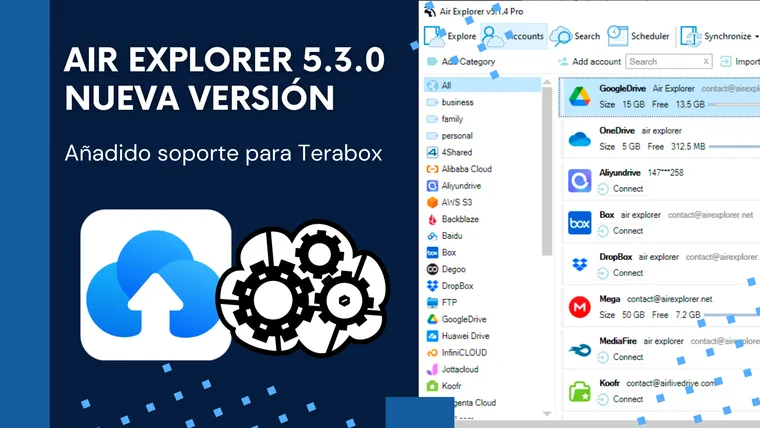Switch to the Accounts view
Screen dimensions: 760x428
514,36
